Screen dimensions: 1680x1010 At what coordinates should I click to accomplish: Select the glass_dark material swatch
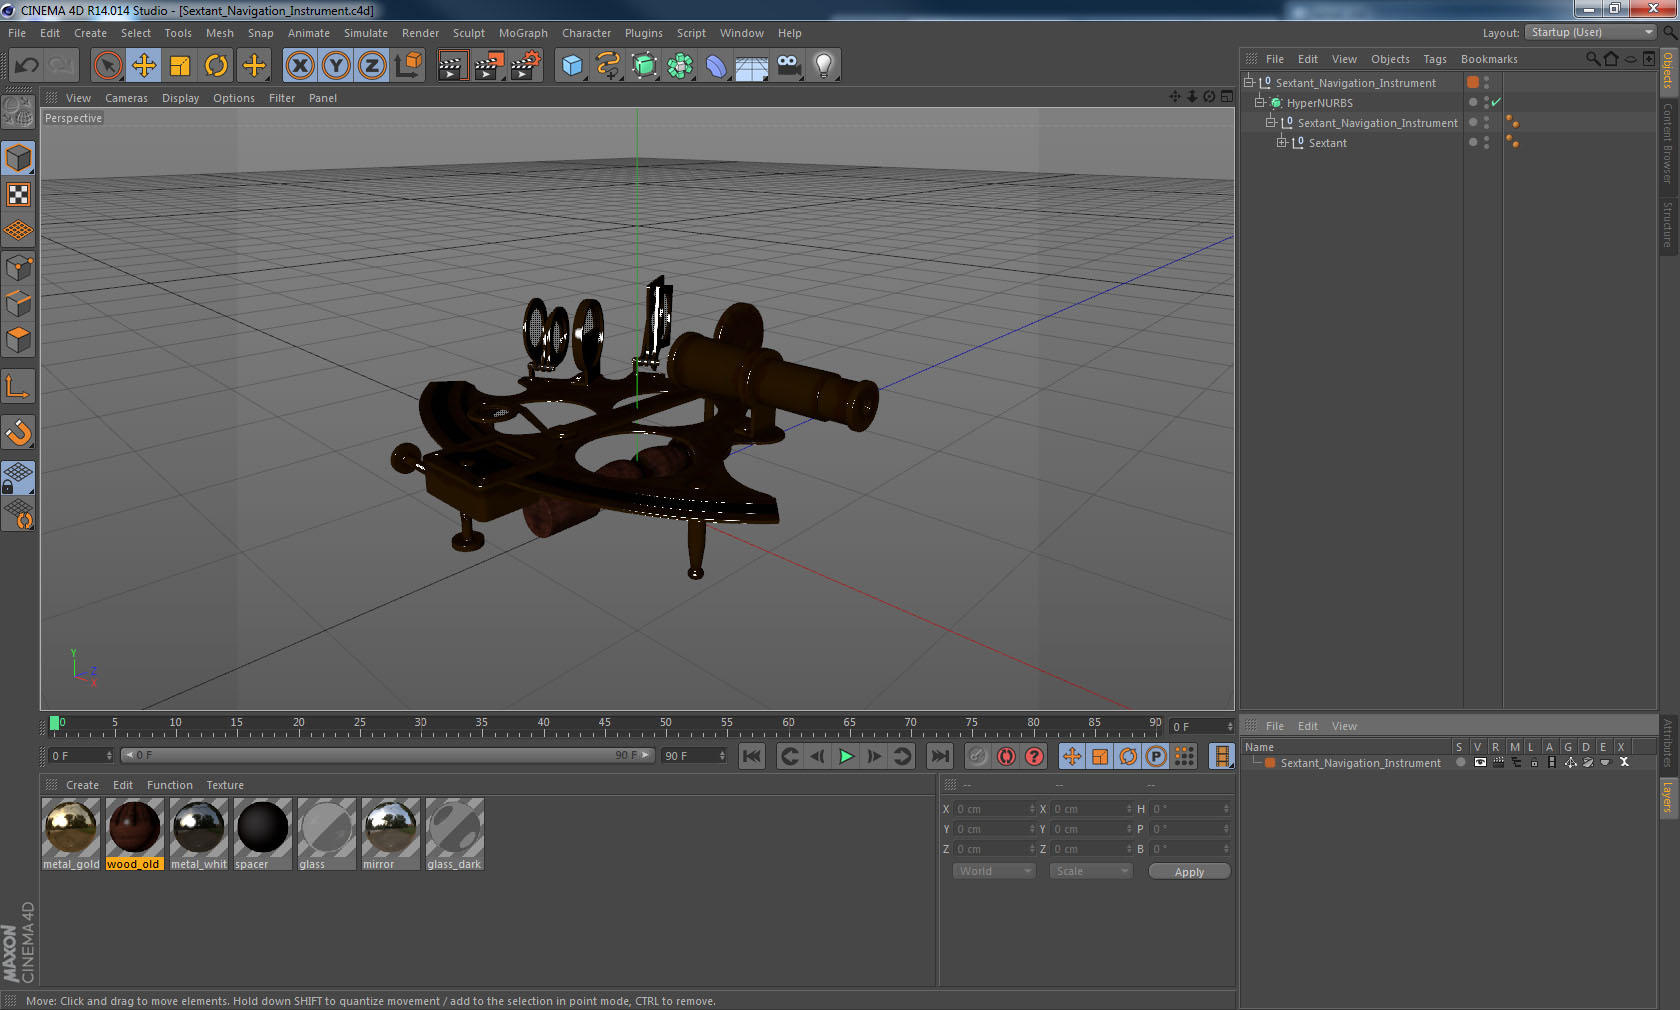click(x=455, y=834)
